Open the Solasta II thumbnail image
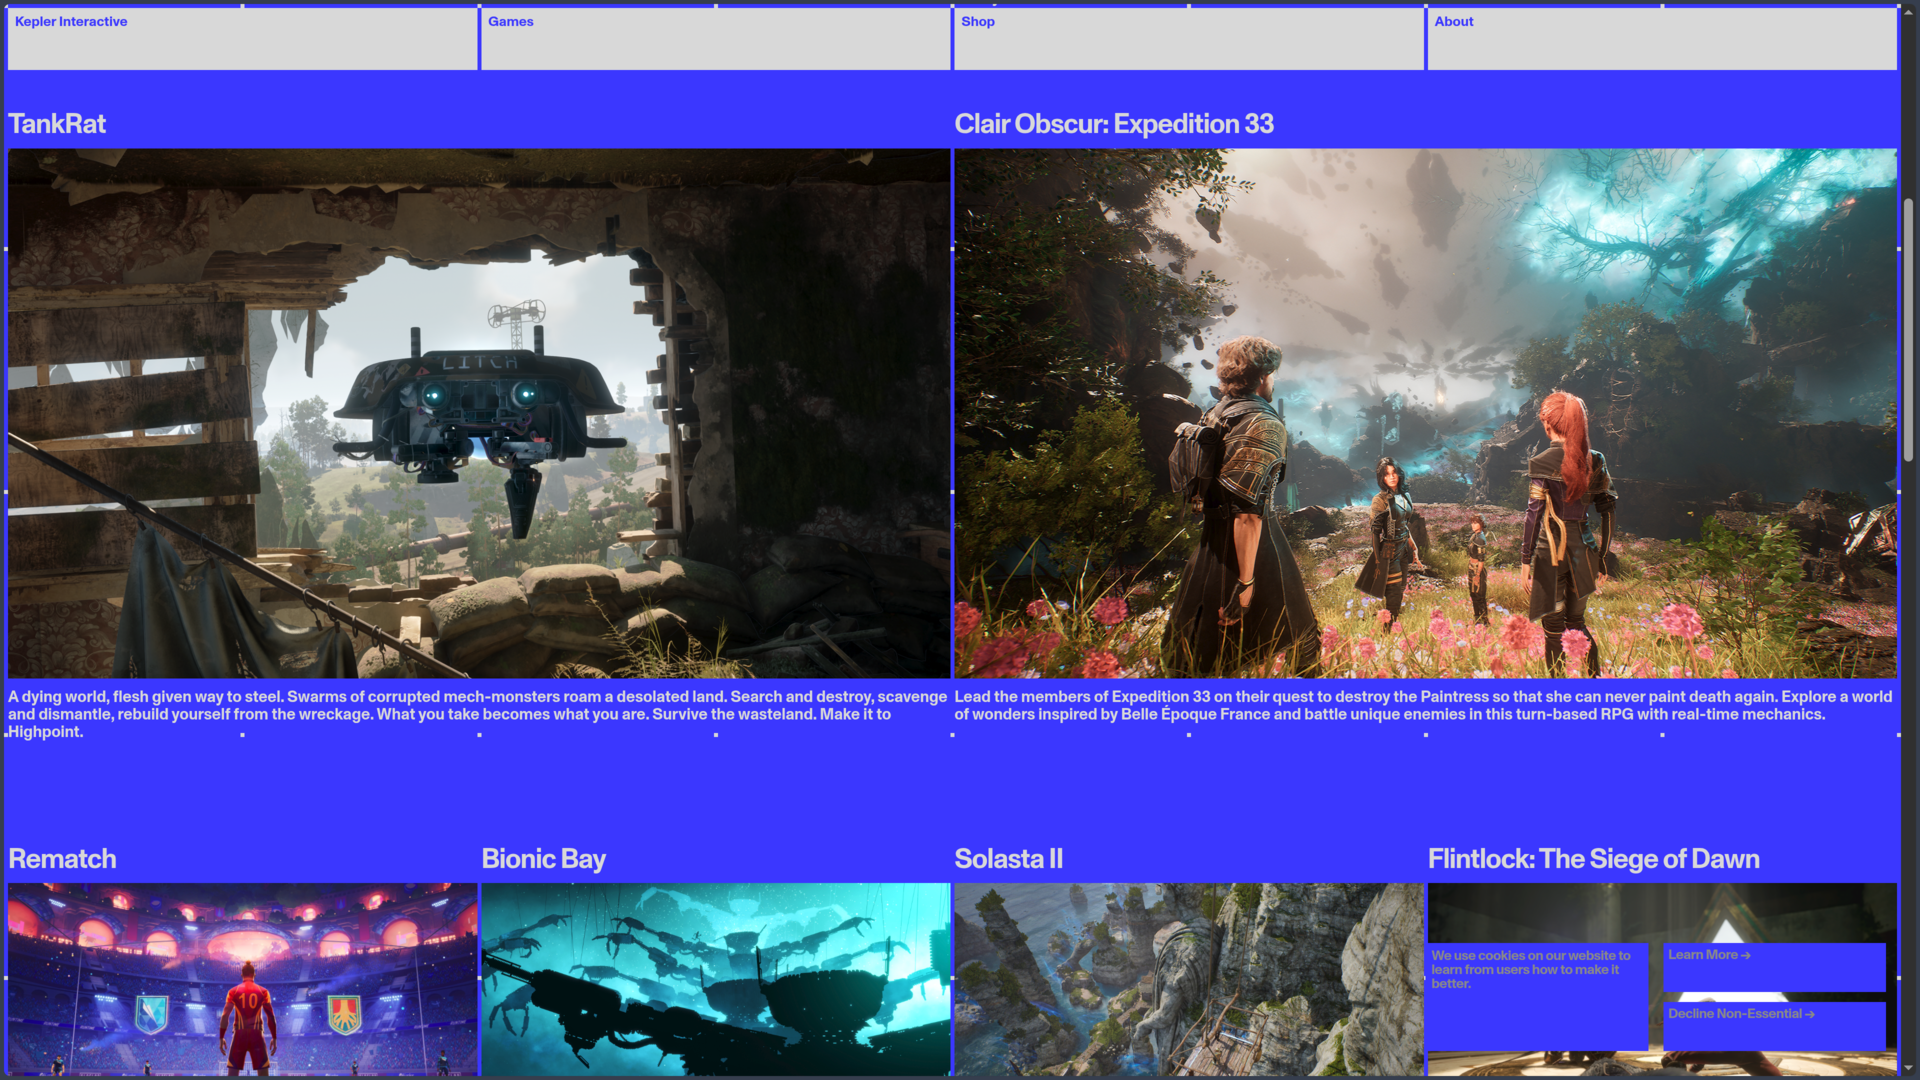The height and width of the screenshot is (1080, 1920). (x=1188, y=979)
